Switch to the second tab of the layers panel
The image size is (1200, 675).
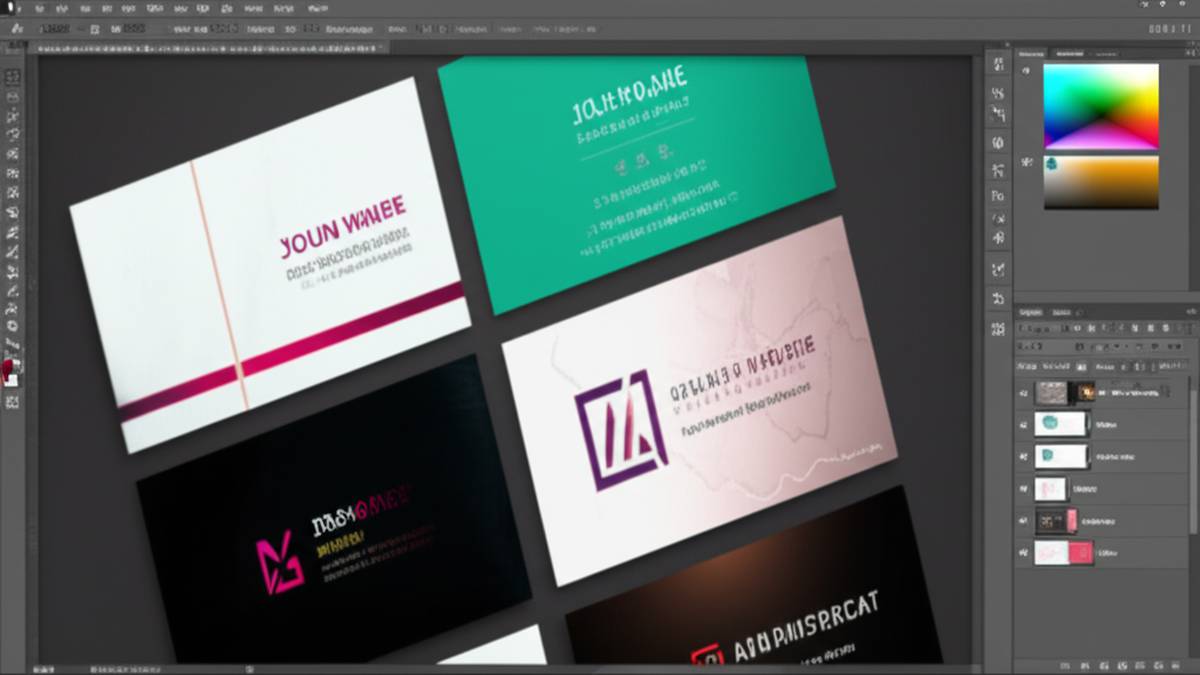[x=1060, y=312]
